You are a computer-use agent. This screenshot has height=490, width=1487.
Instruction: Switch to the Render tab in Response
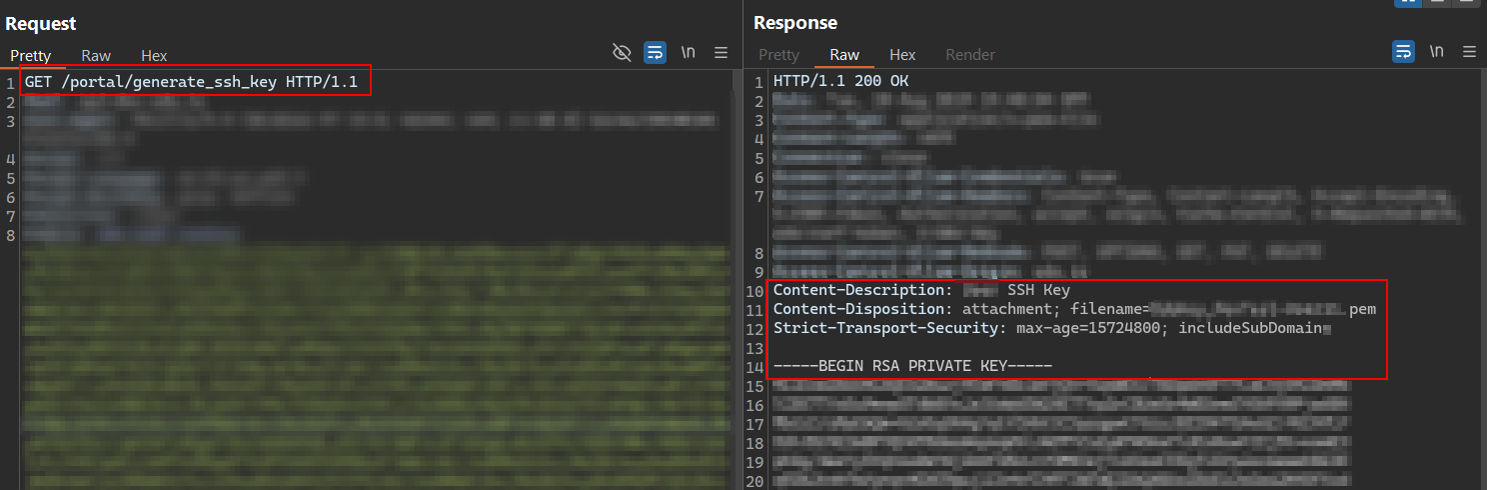coord(970,56)
